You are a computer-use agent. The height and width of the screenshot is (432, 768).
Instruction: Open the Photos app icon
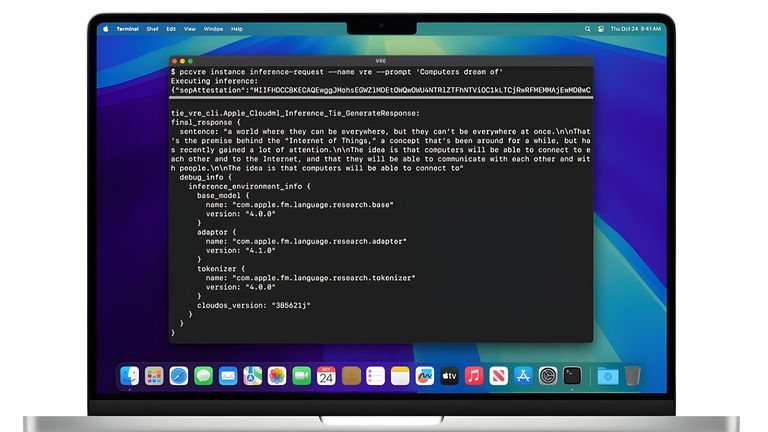click(277, 376)
